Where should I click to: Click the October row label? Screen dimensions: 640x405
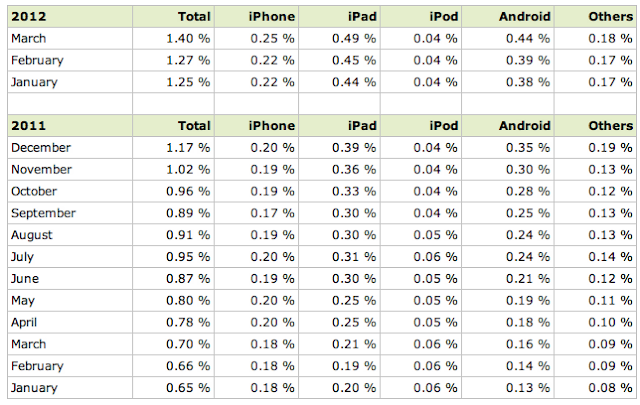click(36, 191)
